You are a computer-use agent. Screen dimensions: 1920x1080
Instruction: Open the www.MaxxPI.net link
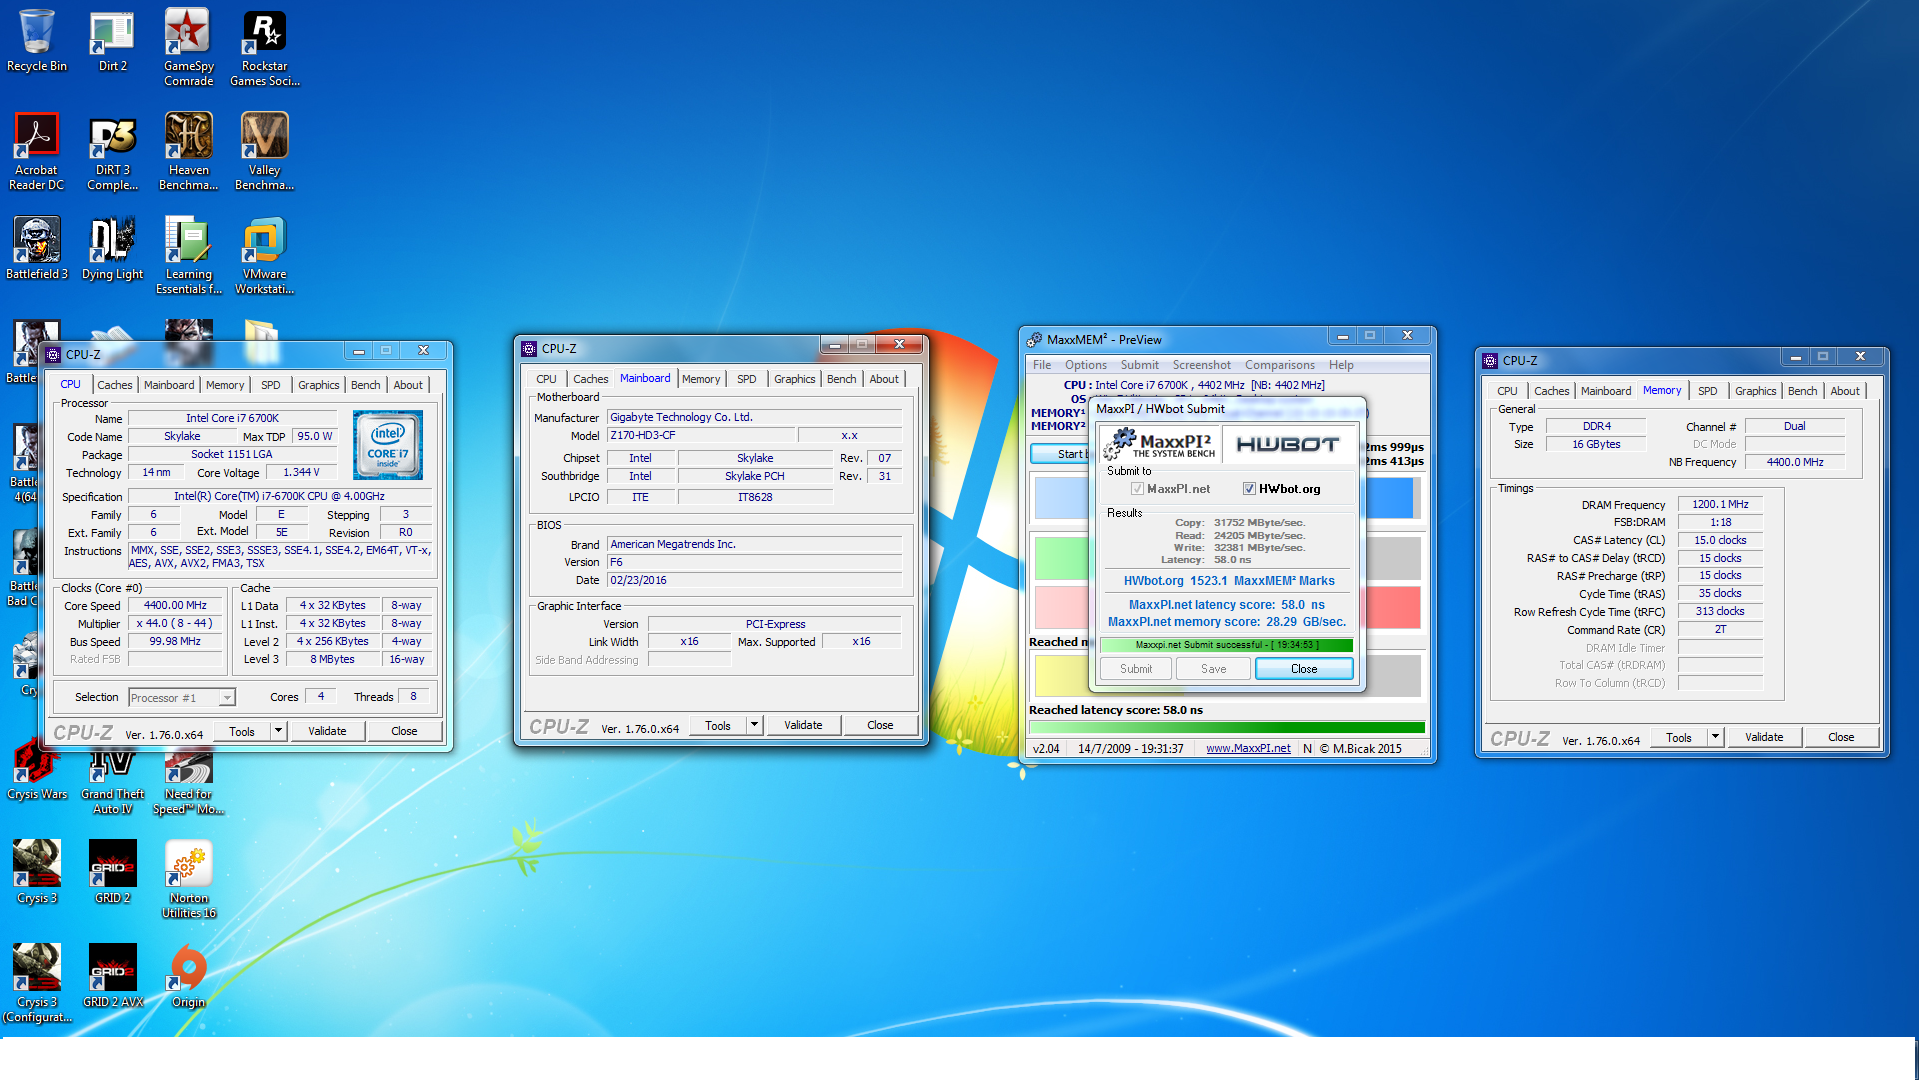[1248, 748]
